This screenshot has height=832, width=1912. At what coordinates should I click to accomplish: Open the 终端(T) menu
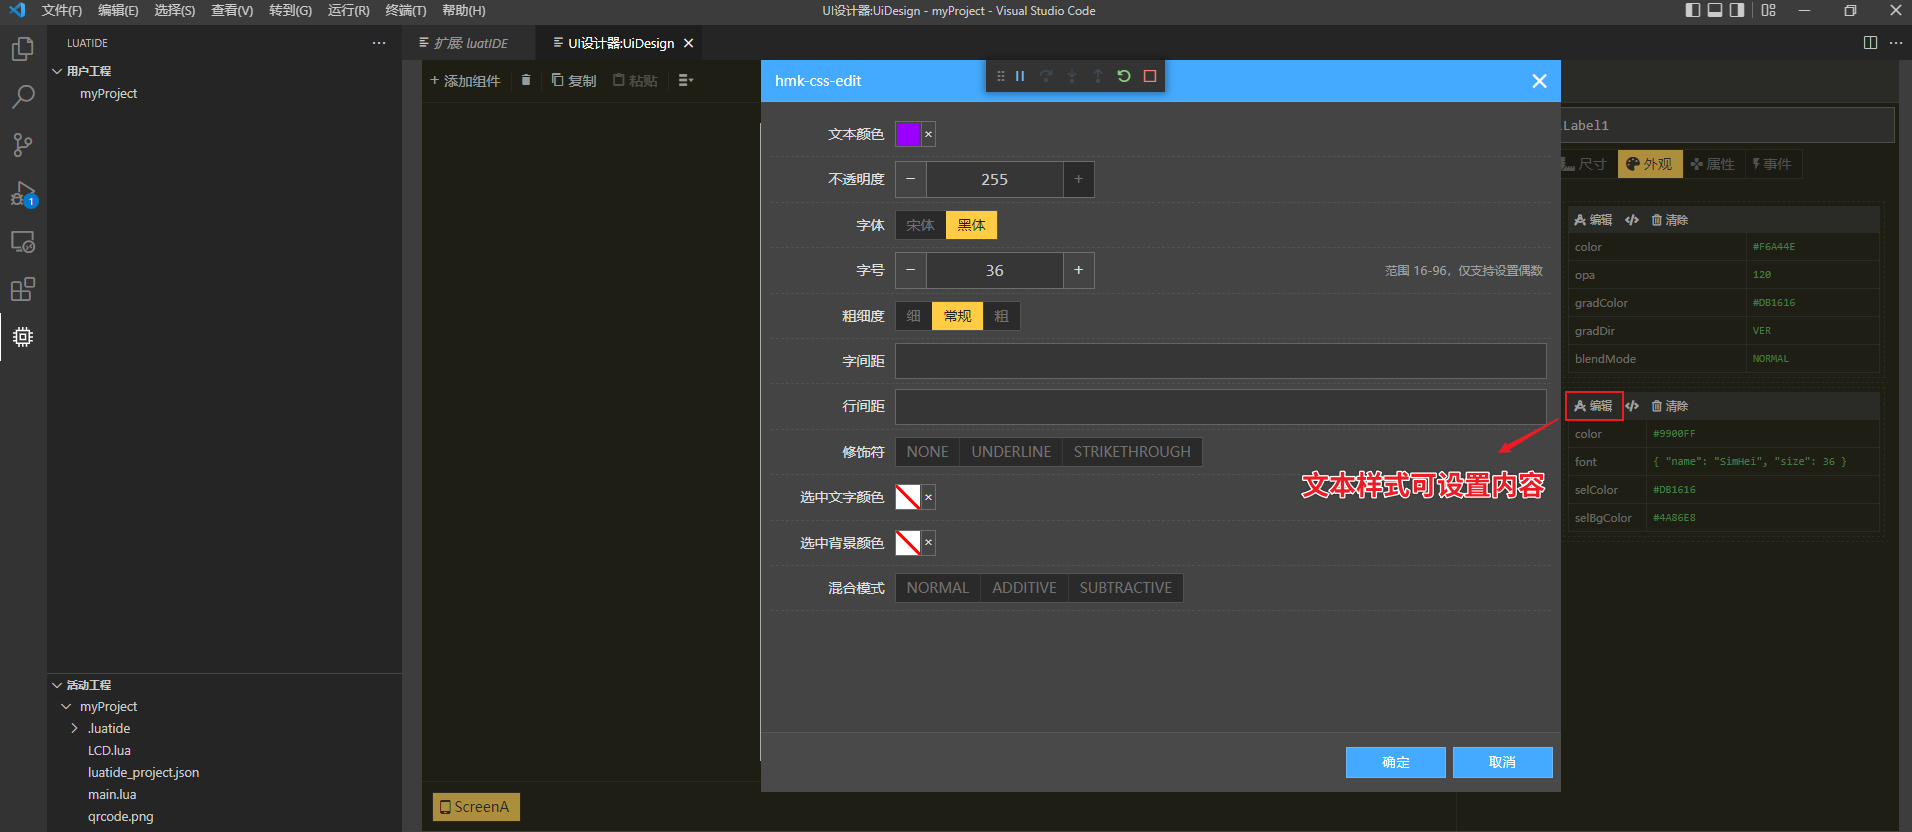[406, 11]
